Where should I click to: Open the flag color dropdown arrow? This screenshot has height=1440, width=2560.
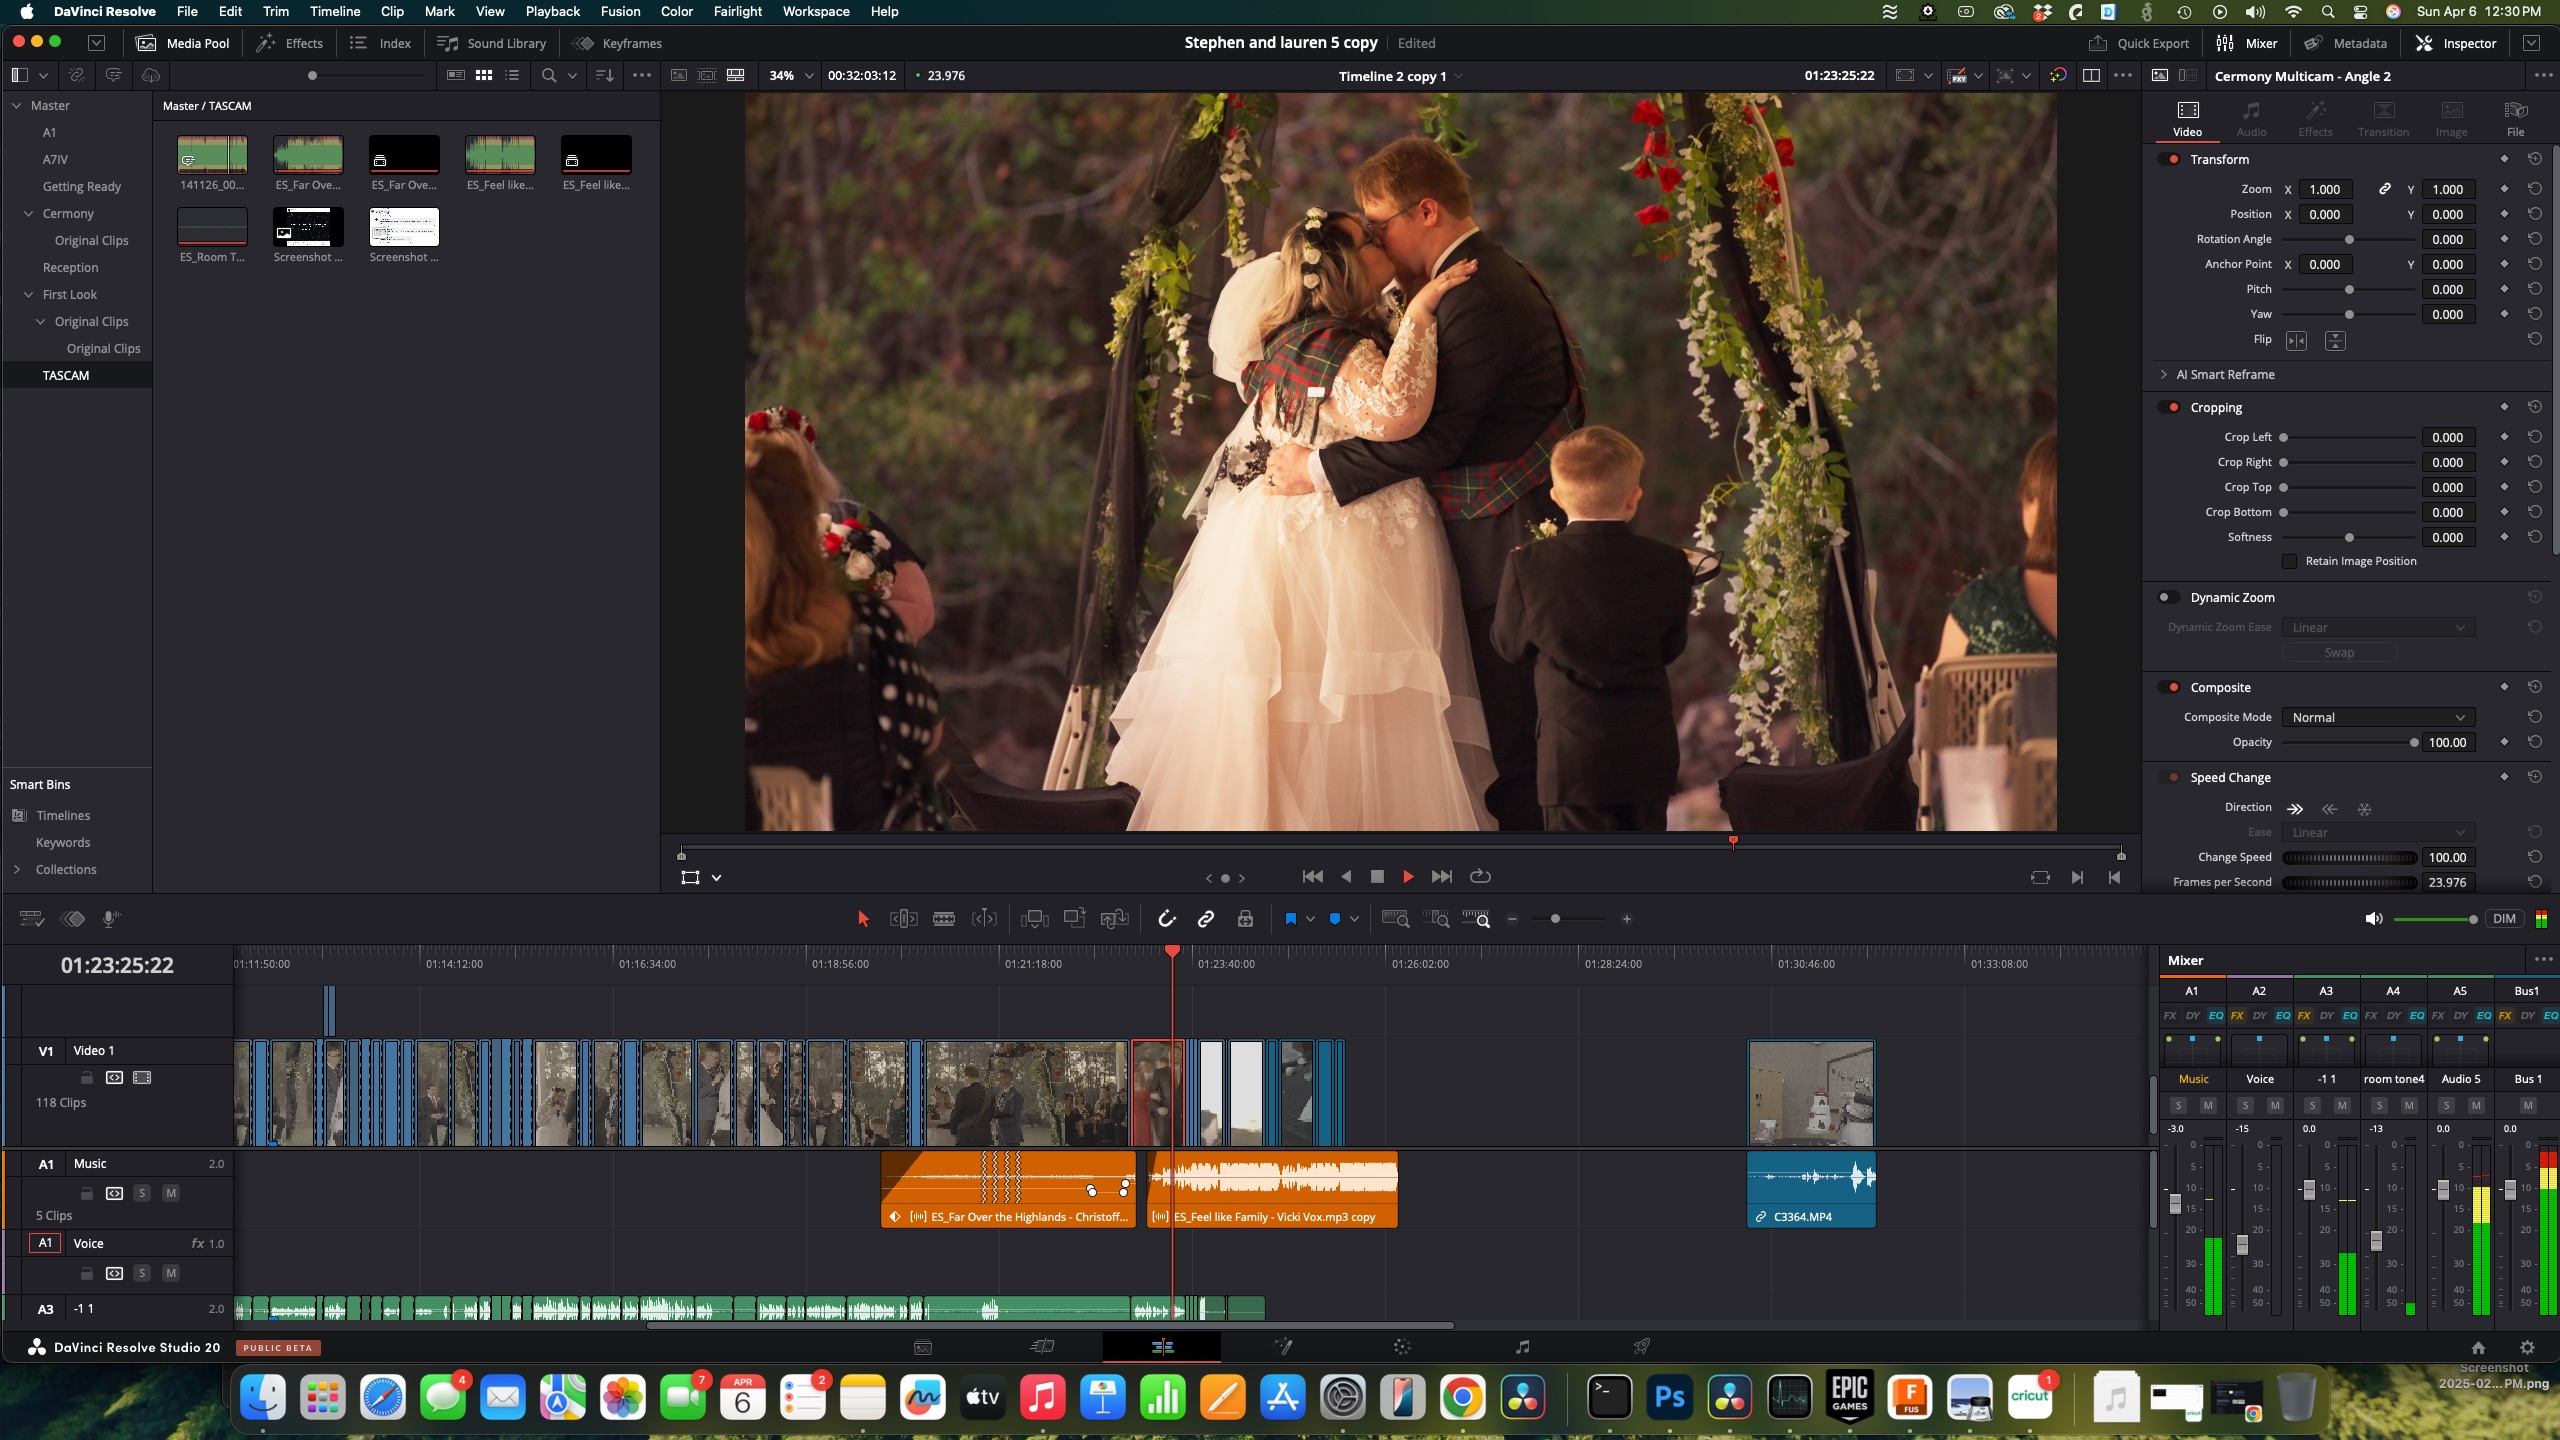coord(1310,919)
